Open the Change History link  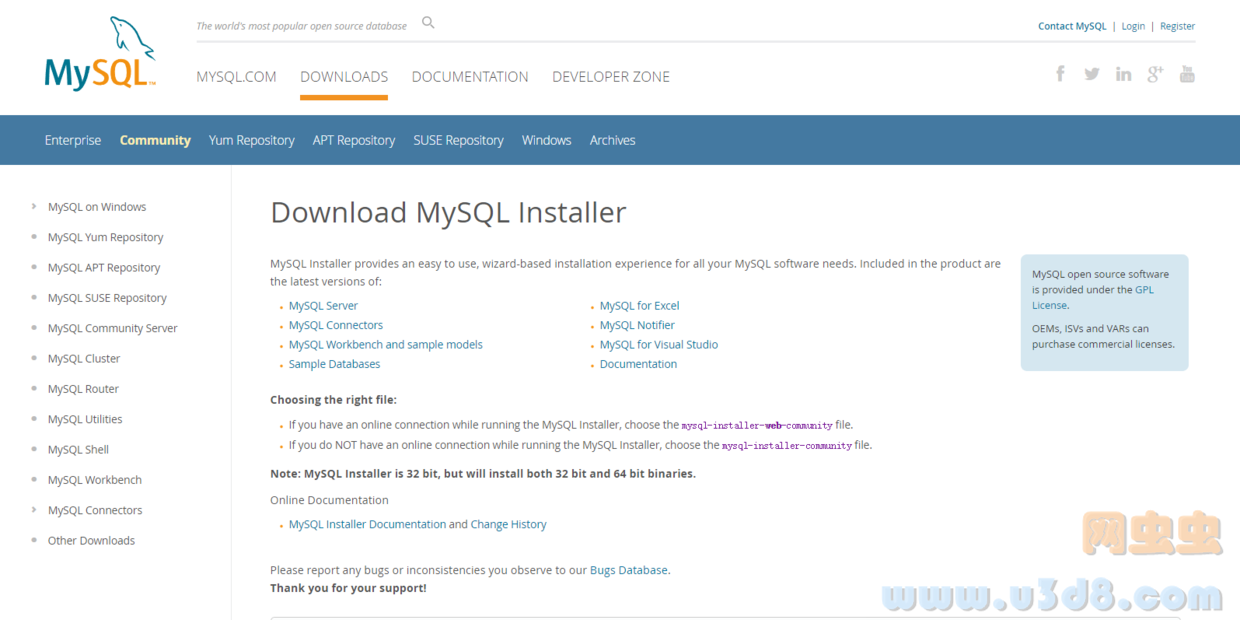click(x=509, y=524)
